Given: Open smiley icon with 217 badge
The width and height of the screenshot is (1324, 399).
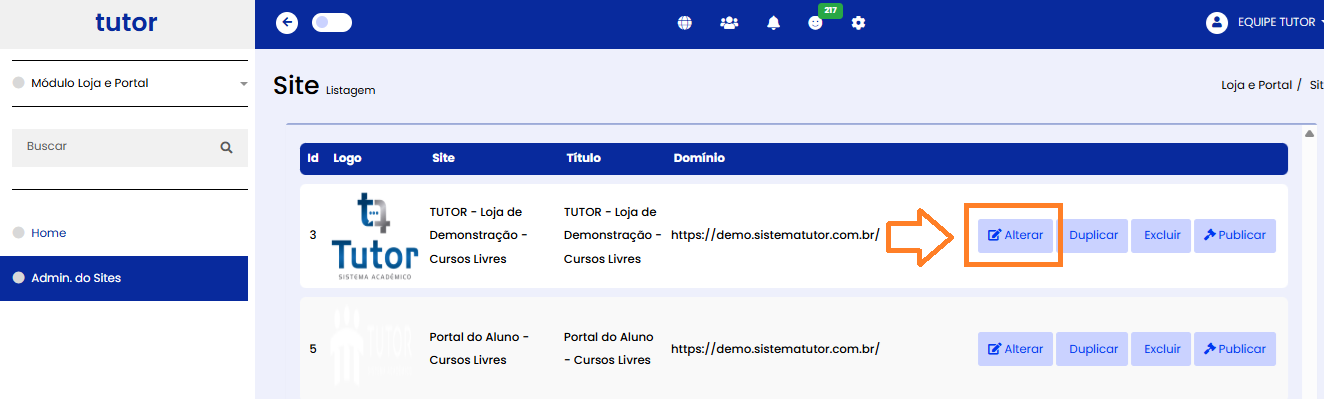Looking at the screenshot, I should 816,23.
